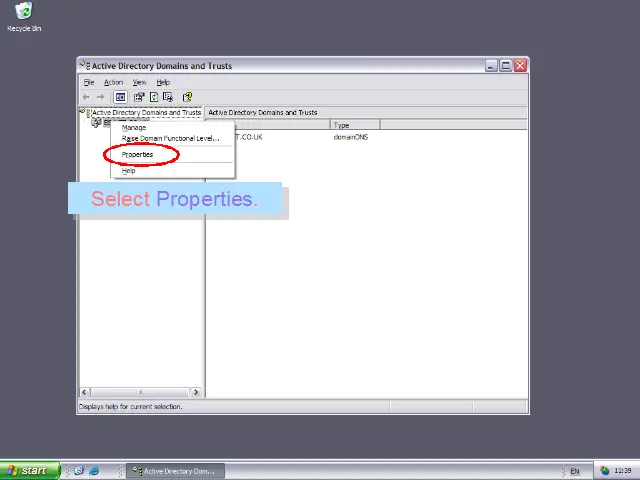
Task: Click the horizontal scrollbar thumb in the tree pane
Action: click(x=140, y=392)
